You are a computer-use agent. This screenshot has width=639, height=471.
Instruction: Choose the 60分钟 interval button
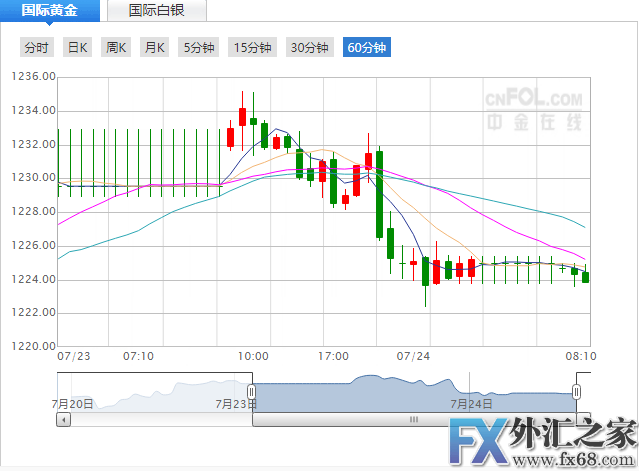[x=367, y=47]
